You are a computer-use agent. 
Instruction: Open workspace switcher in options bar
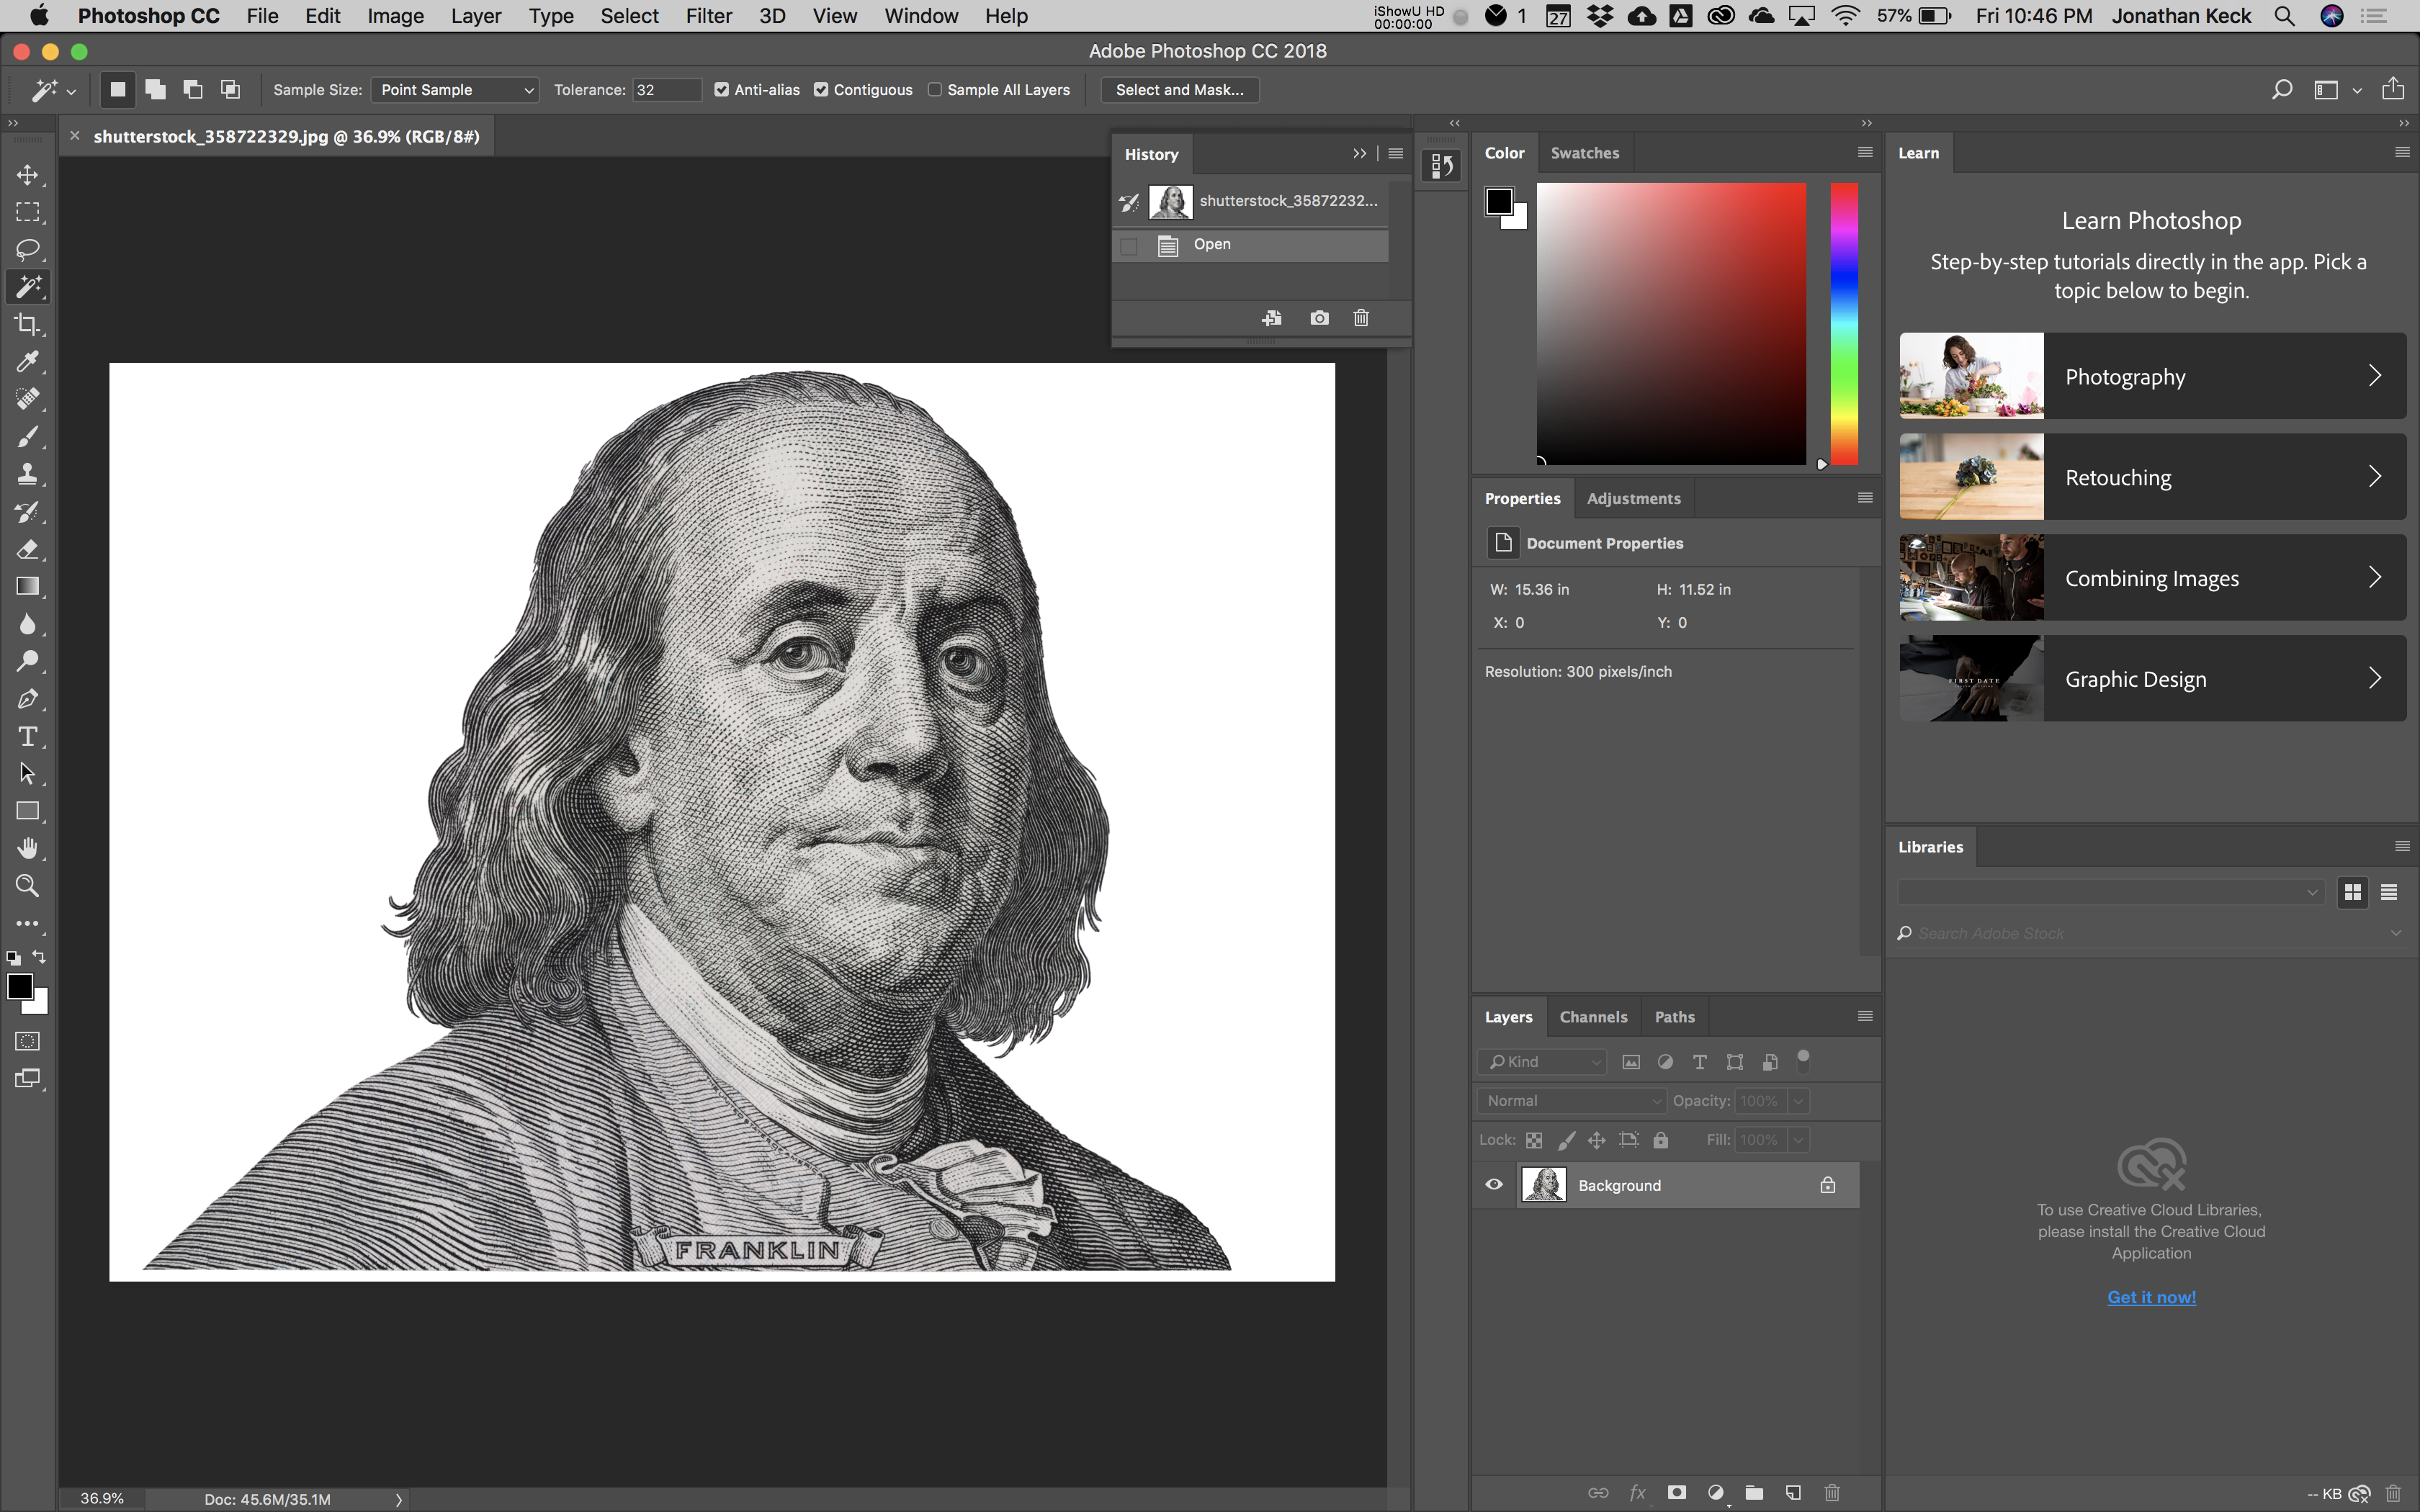pyautogui.click(x=2337, y=90)
